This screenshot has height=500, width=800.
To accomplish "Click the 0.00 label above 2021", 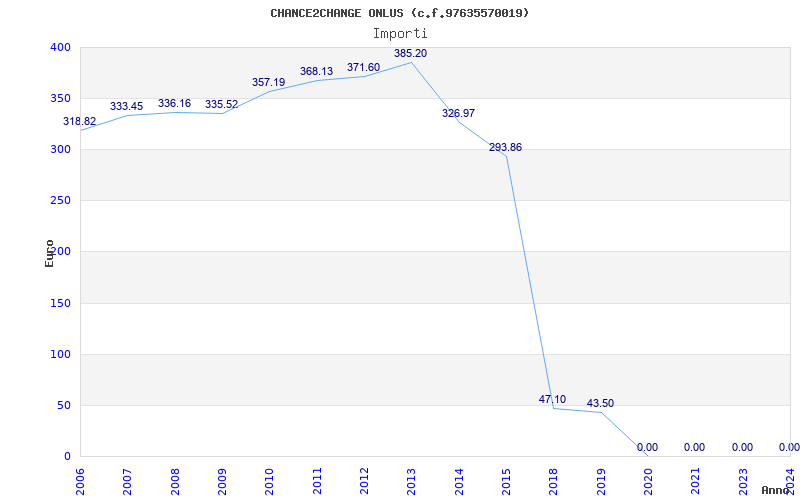I will [x=694, y=447].
